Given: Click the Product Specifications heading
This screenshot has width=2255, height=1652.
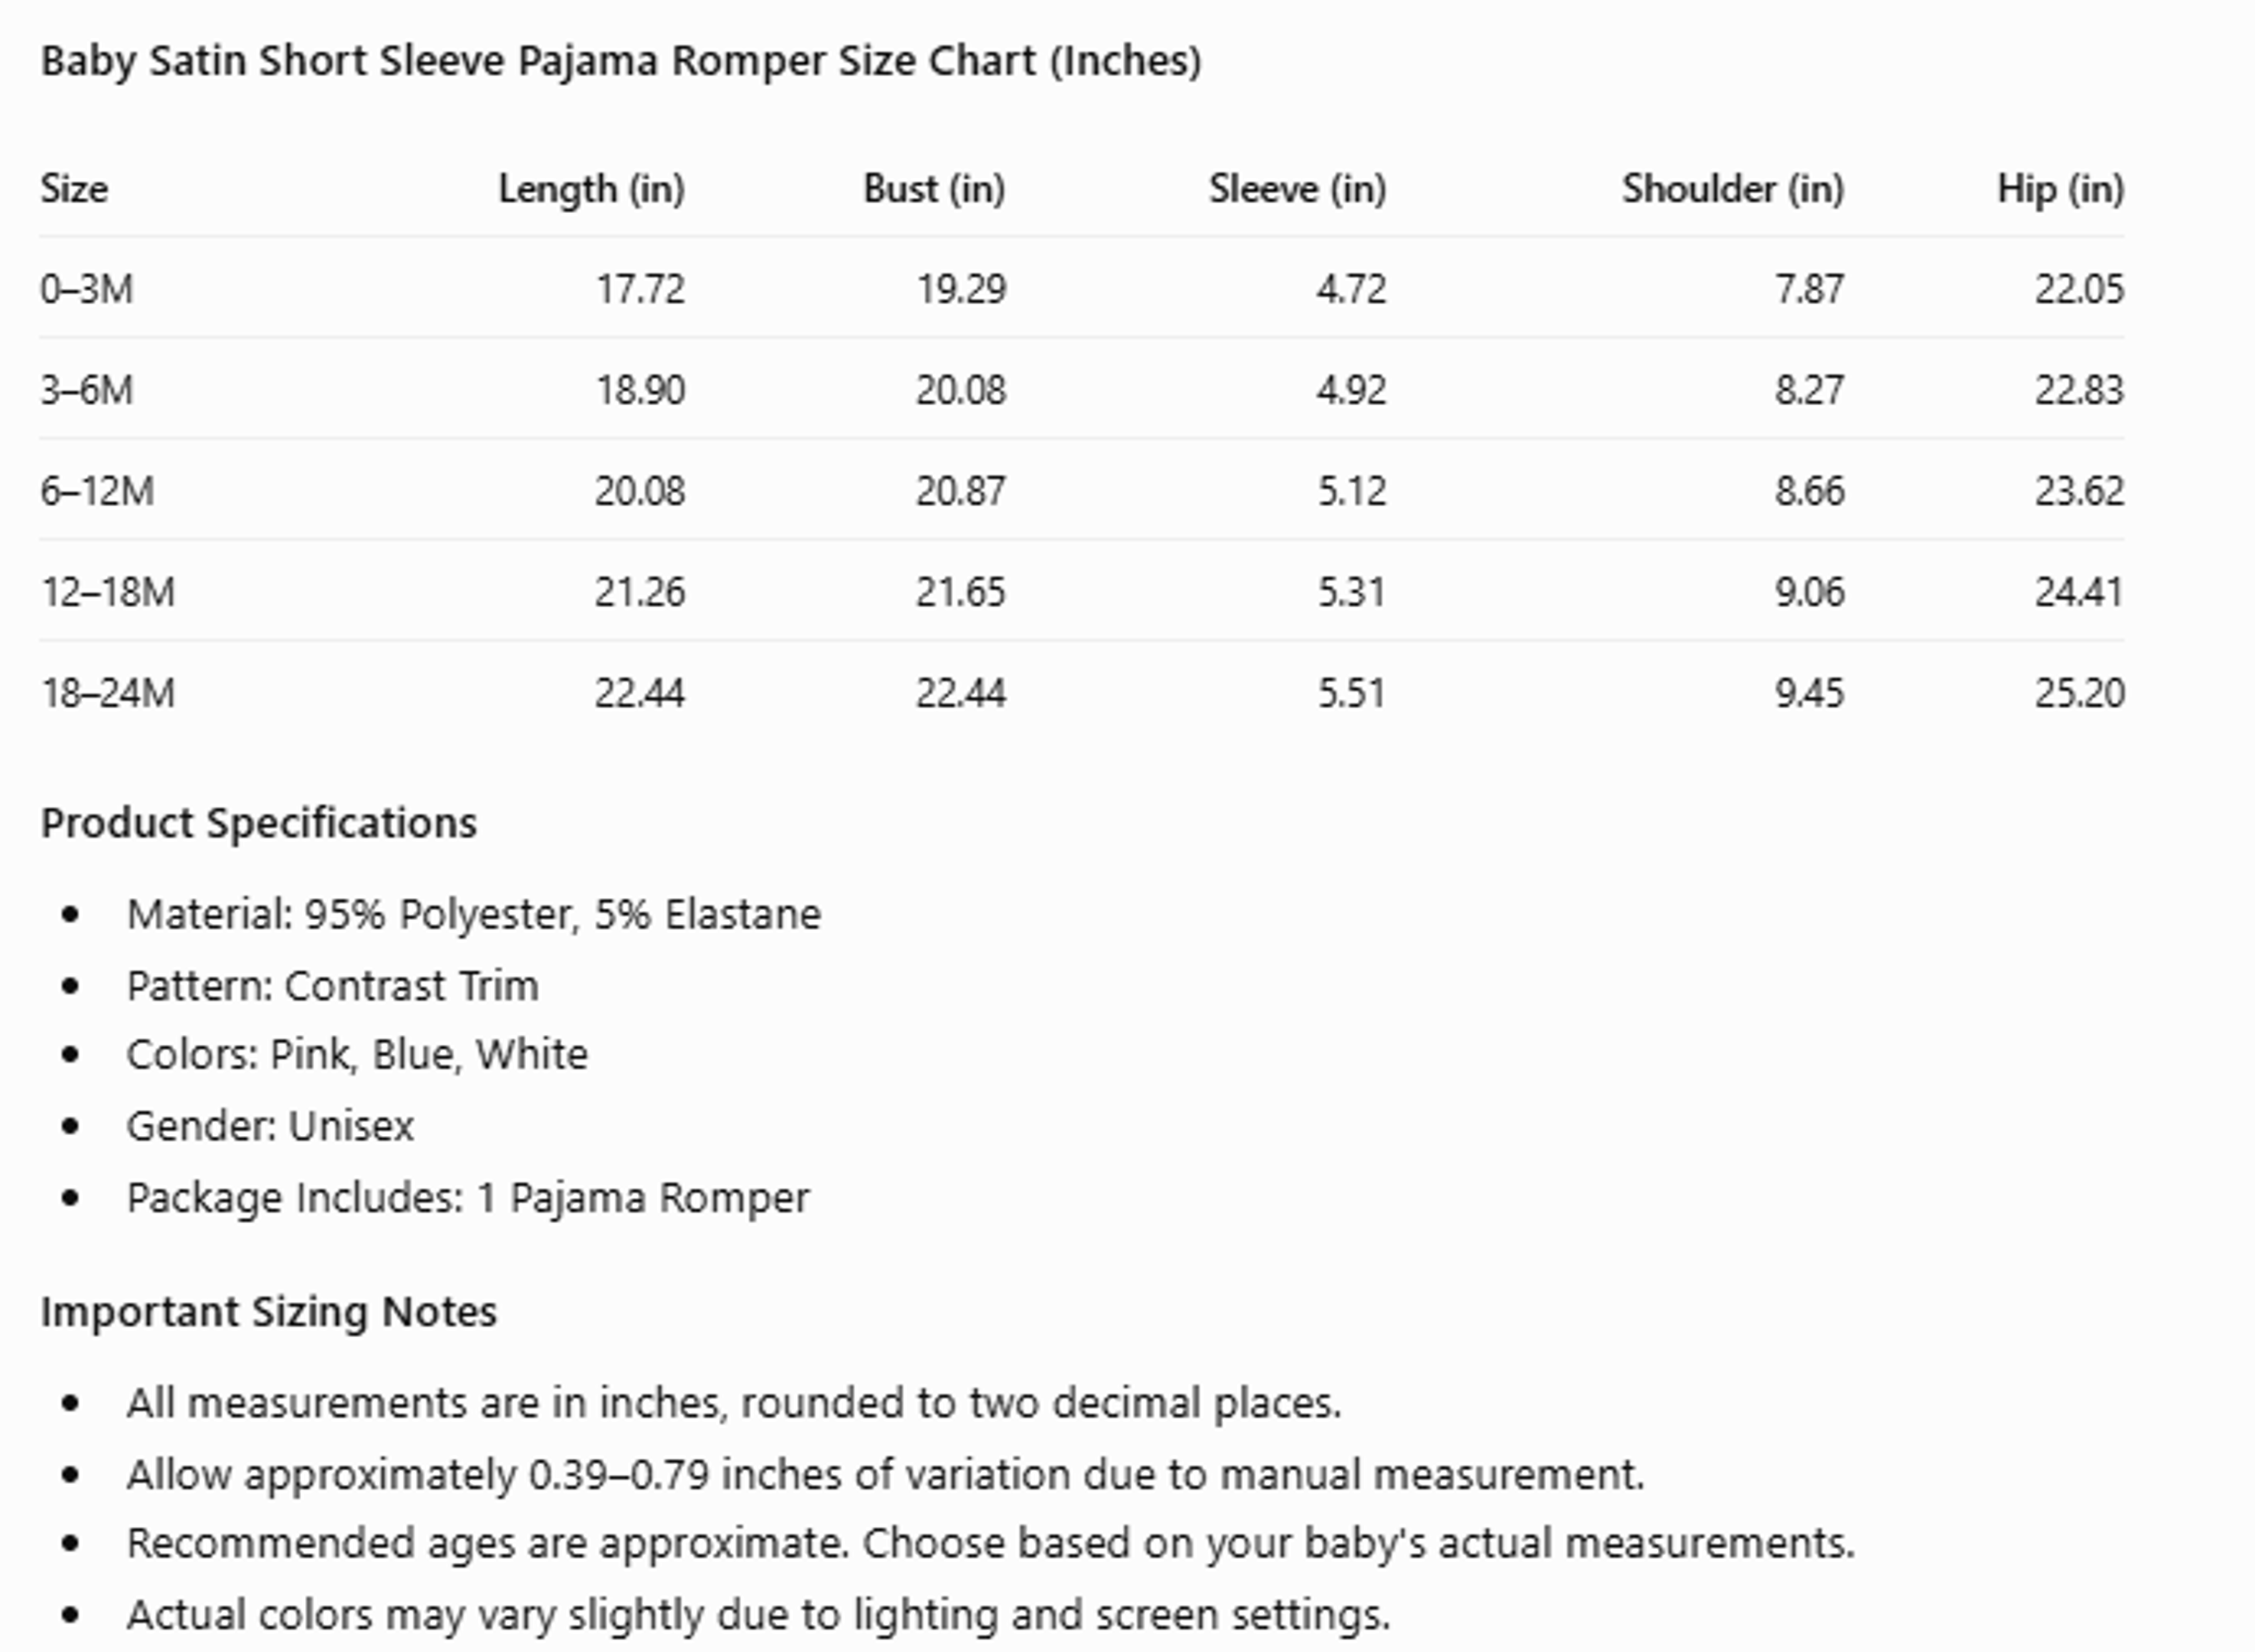Looking at the screenshot, I should point(259,824).
